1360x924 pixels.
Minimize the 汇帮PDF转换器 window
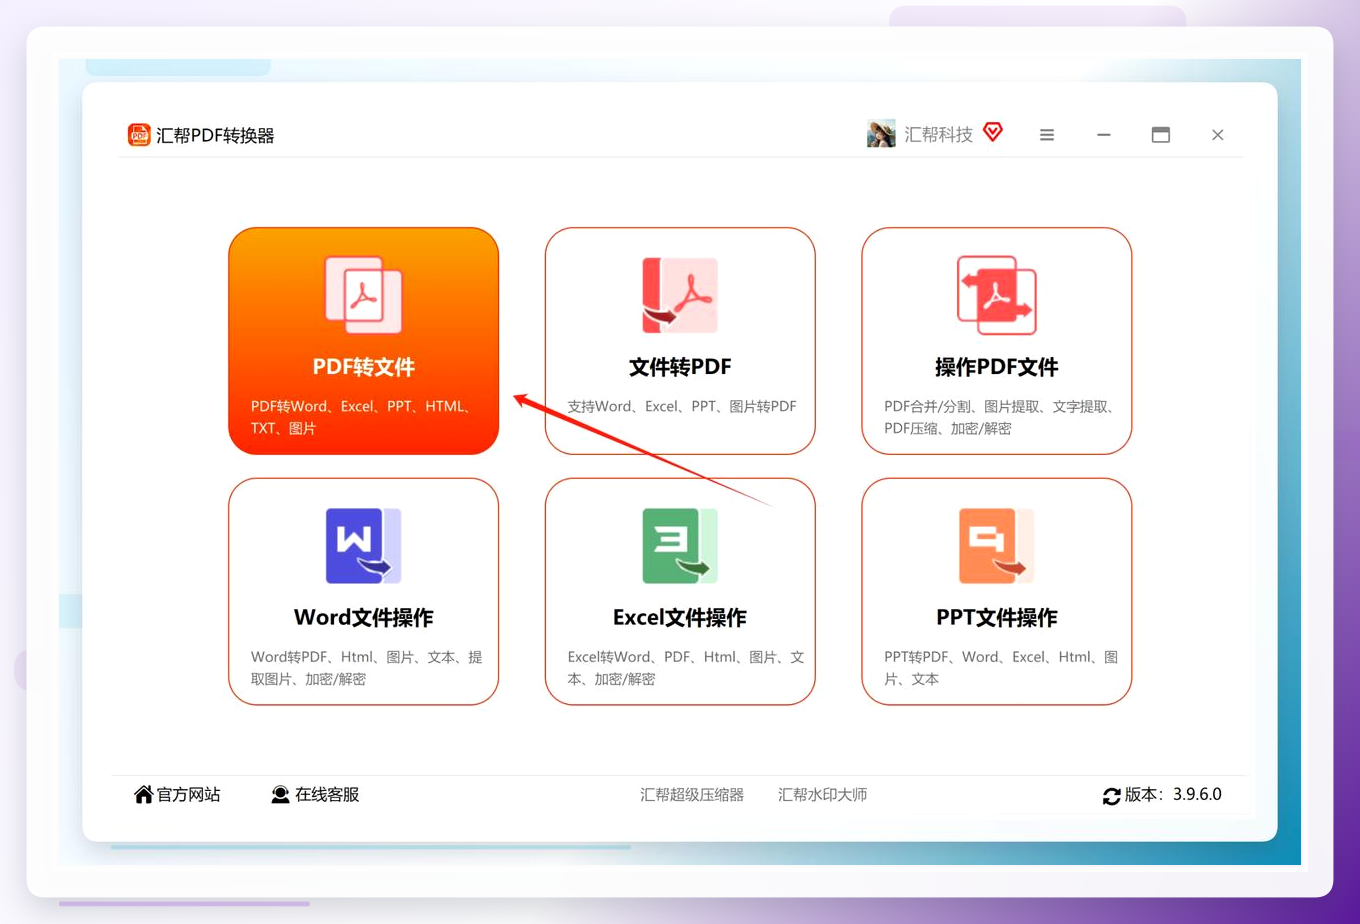pyautogui.click(x=1104, y=135)
